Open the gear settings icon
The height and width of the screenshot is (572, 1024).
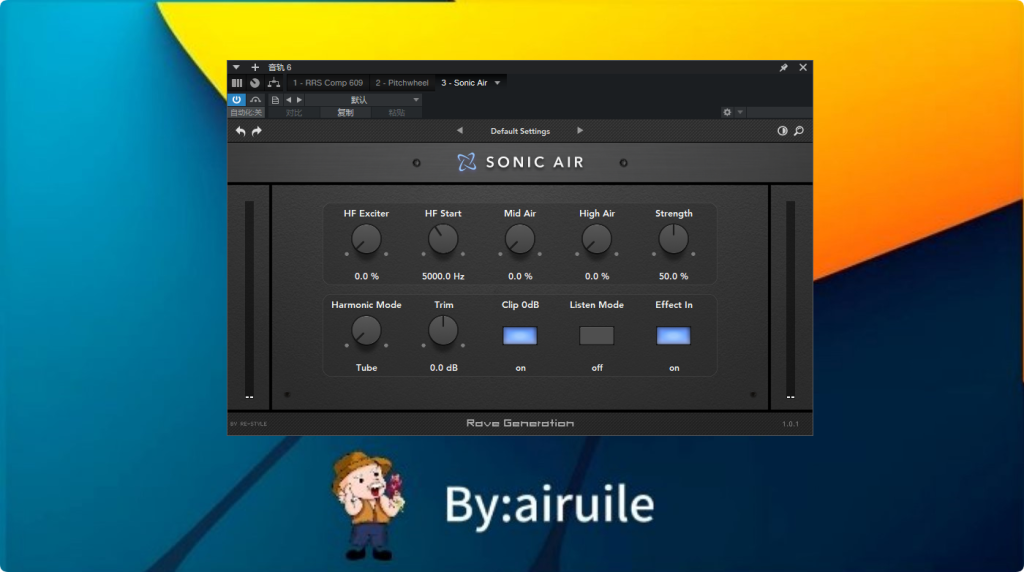tap(727, 112)
